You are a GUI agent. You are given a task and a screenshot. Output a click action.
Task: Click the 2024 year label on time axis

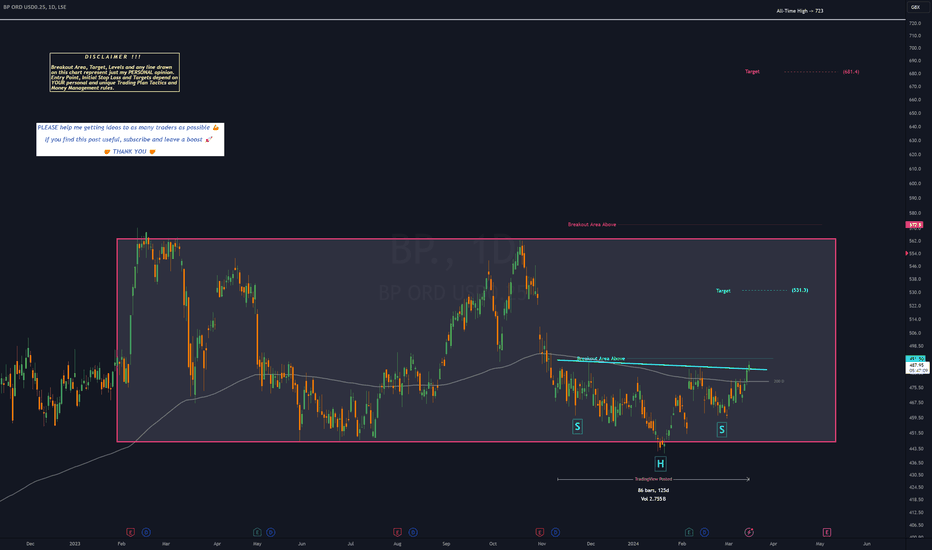[x=633, y=543]
